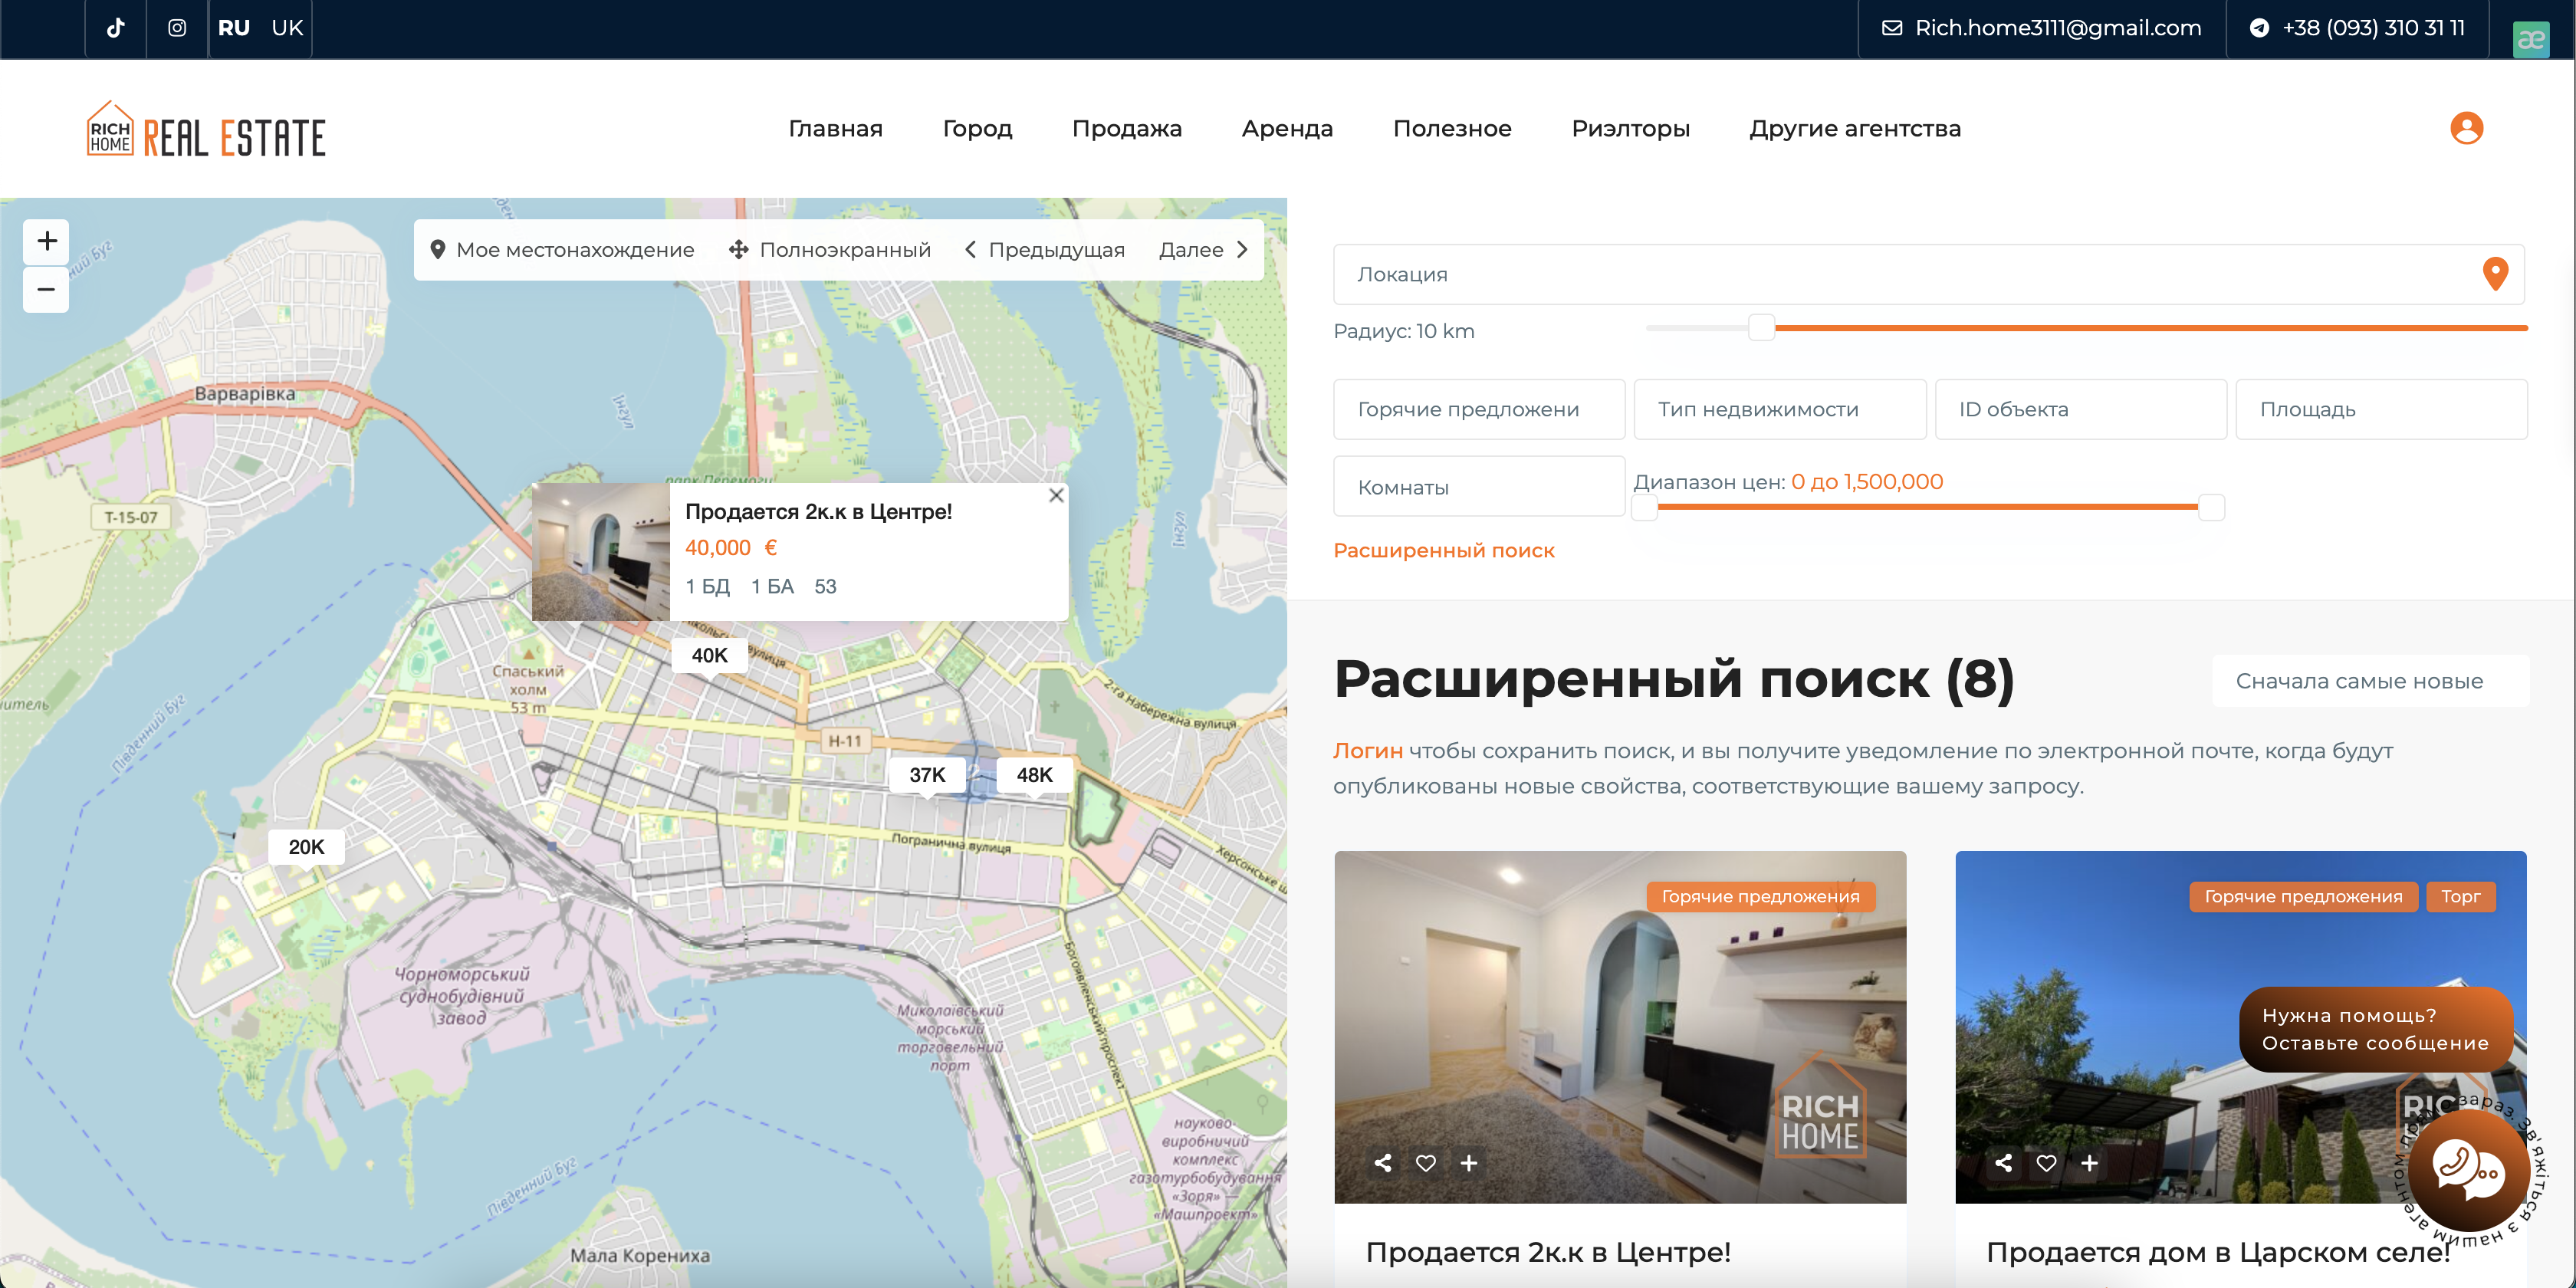
Task: Switch site language to RU
Action: click(x=233, y=28)
